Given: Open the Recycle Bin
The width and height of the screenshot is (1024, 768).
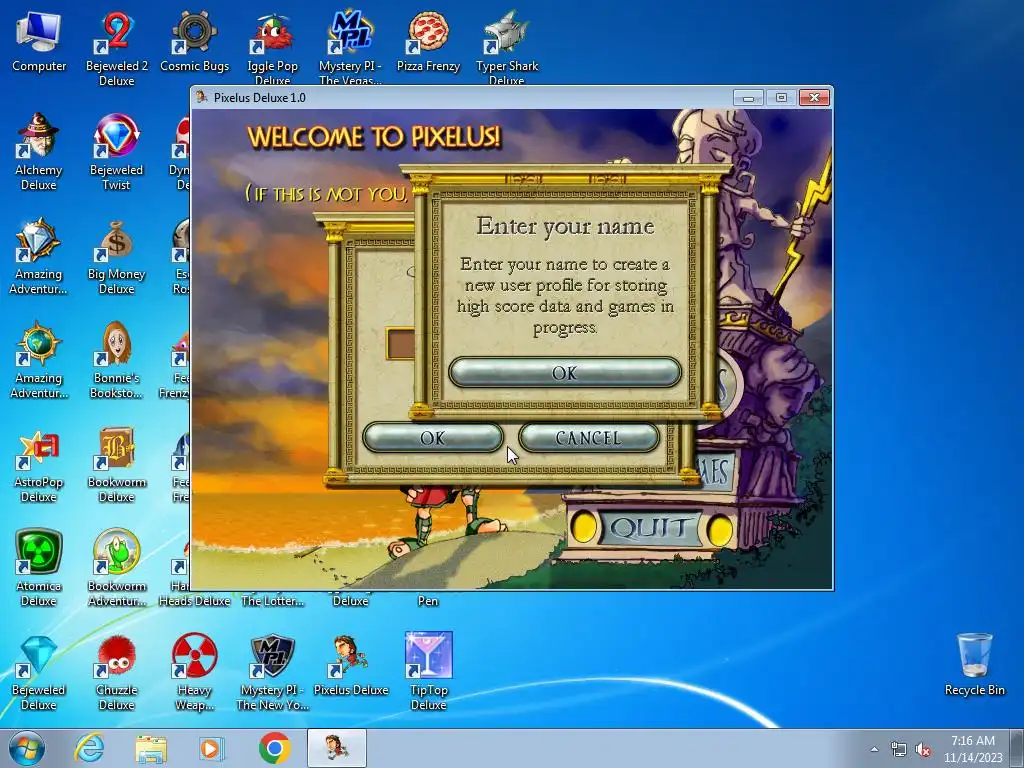Looking at the screenshot, I should click(974, 665).
